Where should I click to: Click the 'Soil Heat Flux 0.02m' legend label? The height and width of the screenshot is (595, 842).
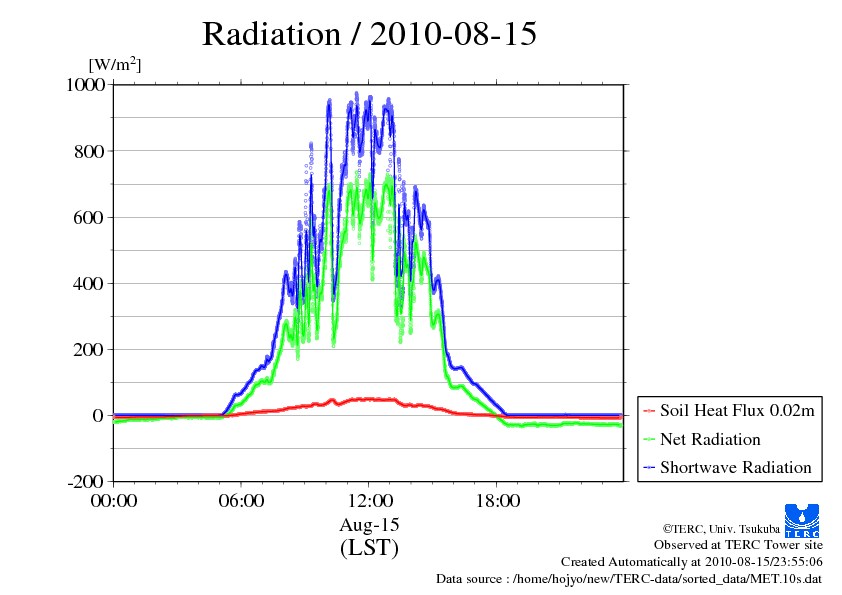[737, 411]
